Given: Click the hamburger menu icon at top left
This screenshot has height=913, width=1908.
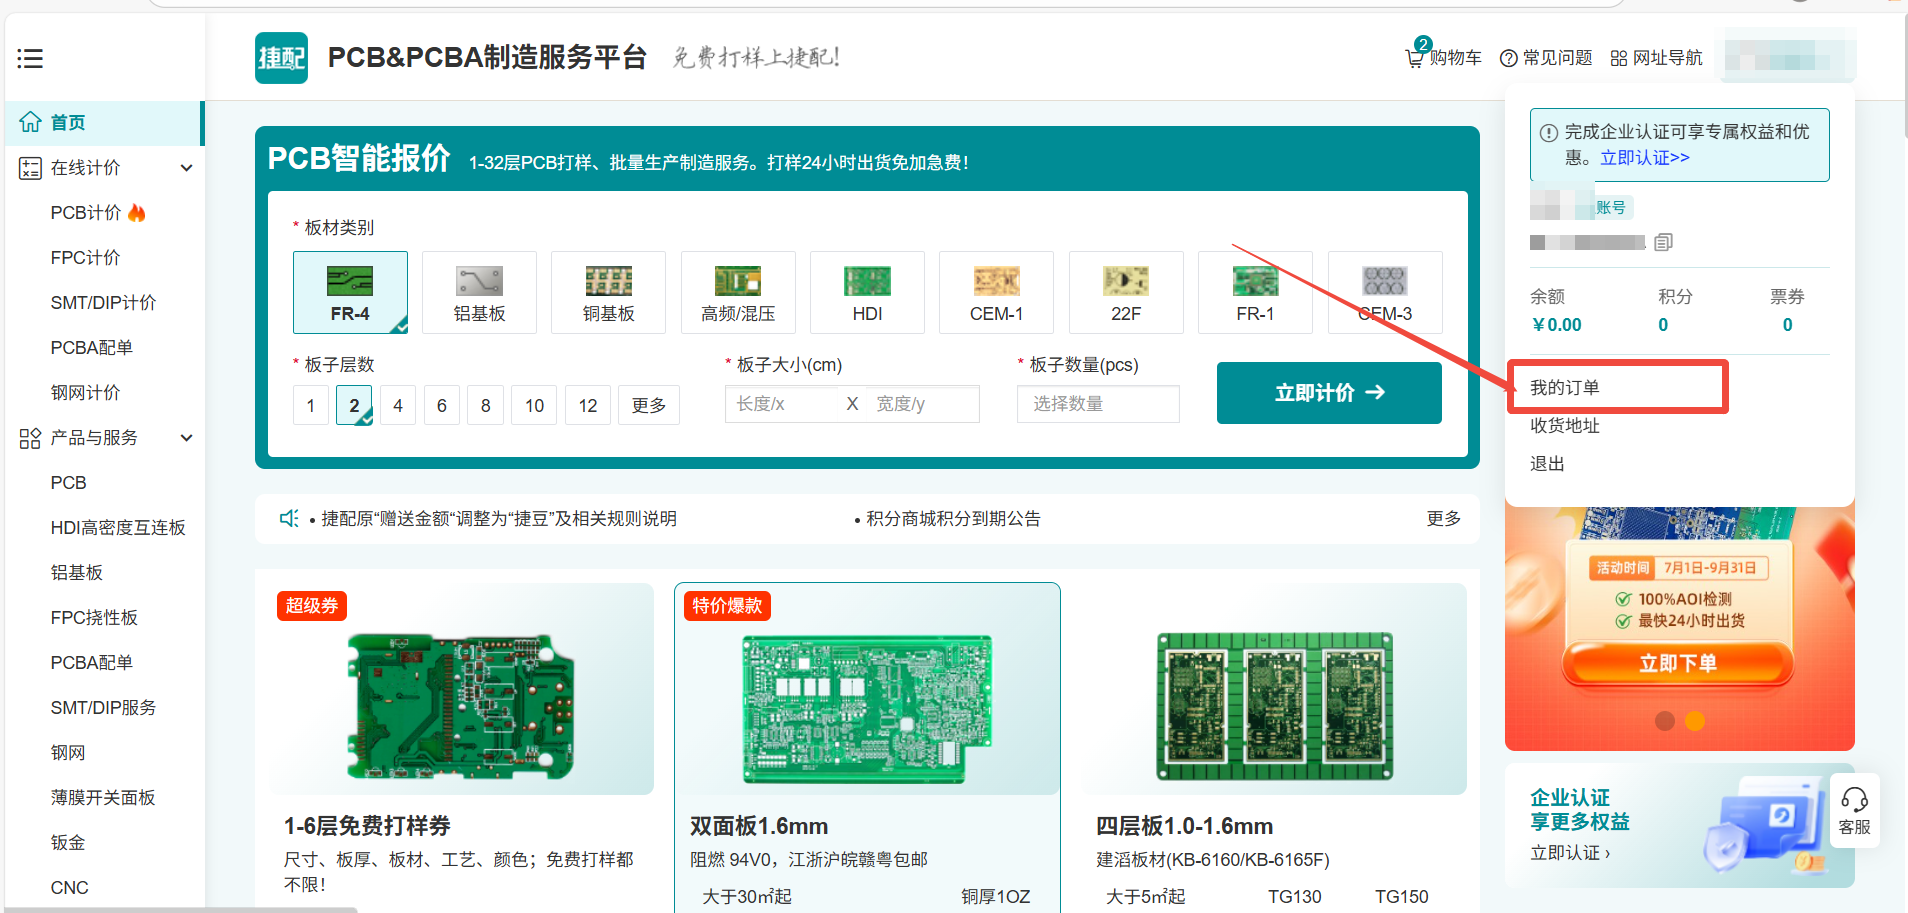Looking at the screenshot, I should click(x=30, y=59).
